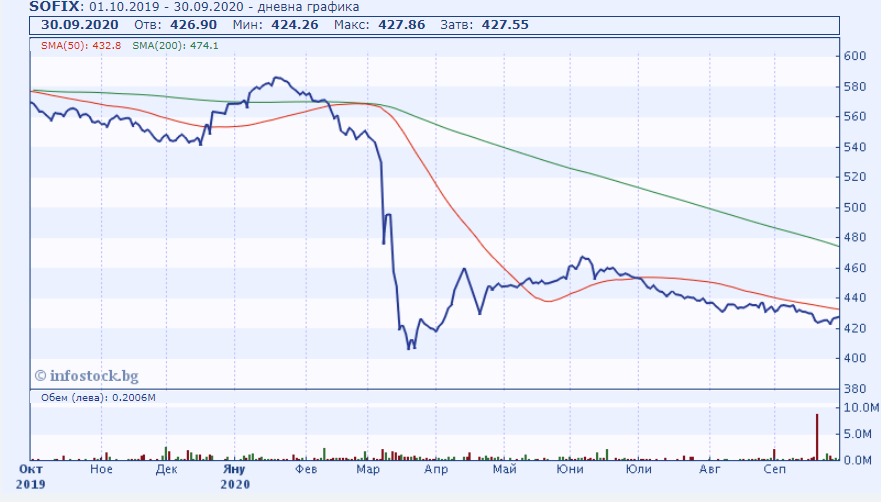
Task: Click the SMA(200): 474.1 legend label
Action: pos(175,46)
